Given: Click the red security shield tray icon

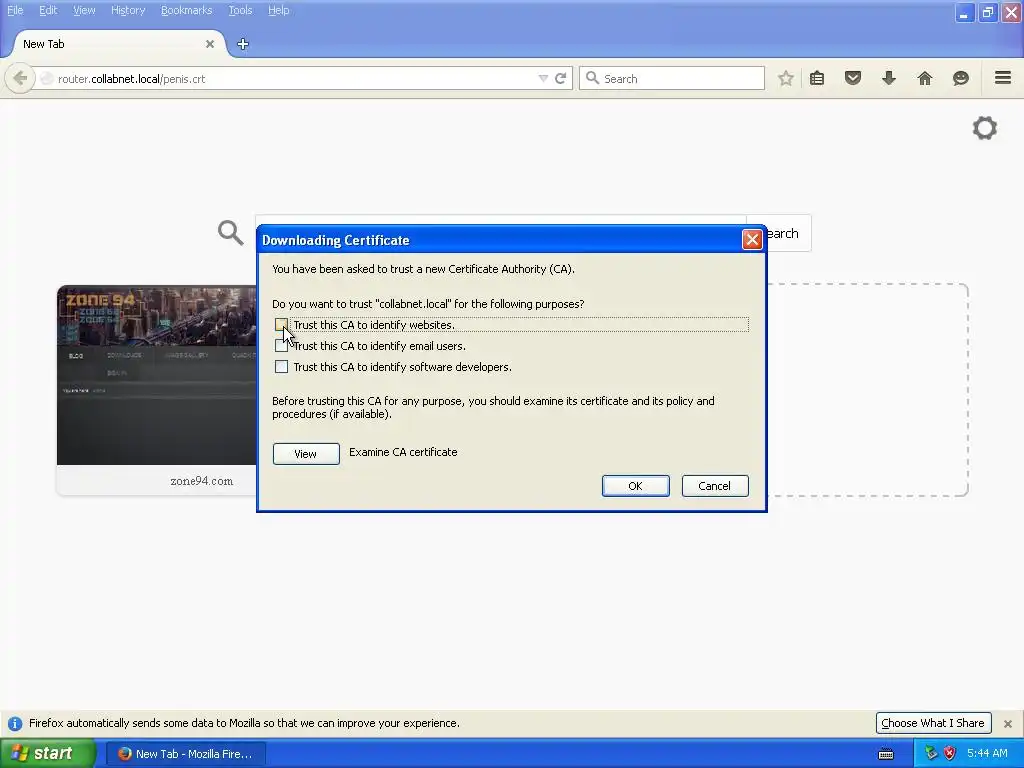Looking at the screenshot, I should coord(950,754).
